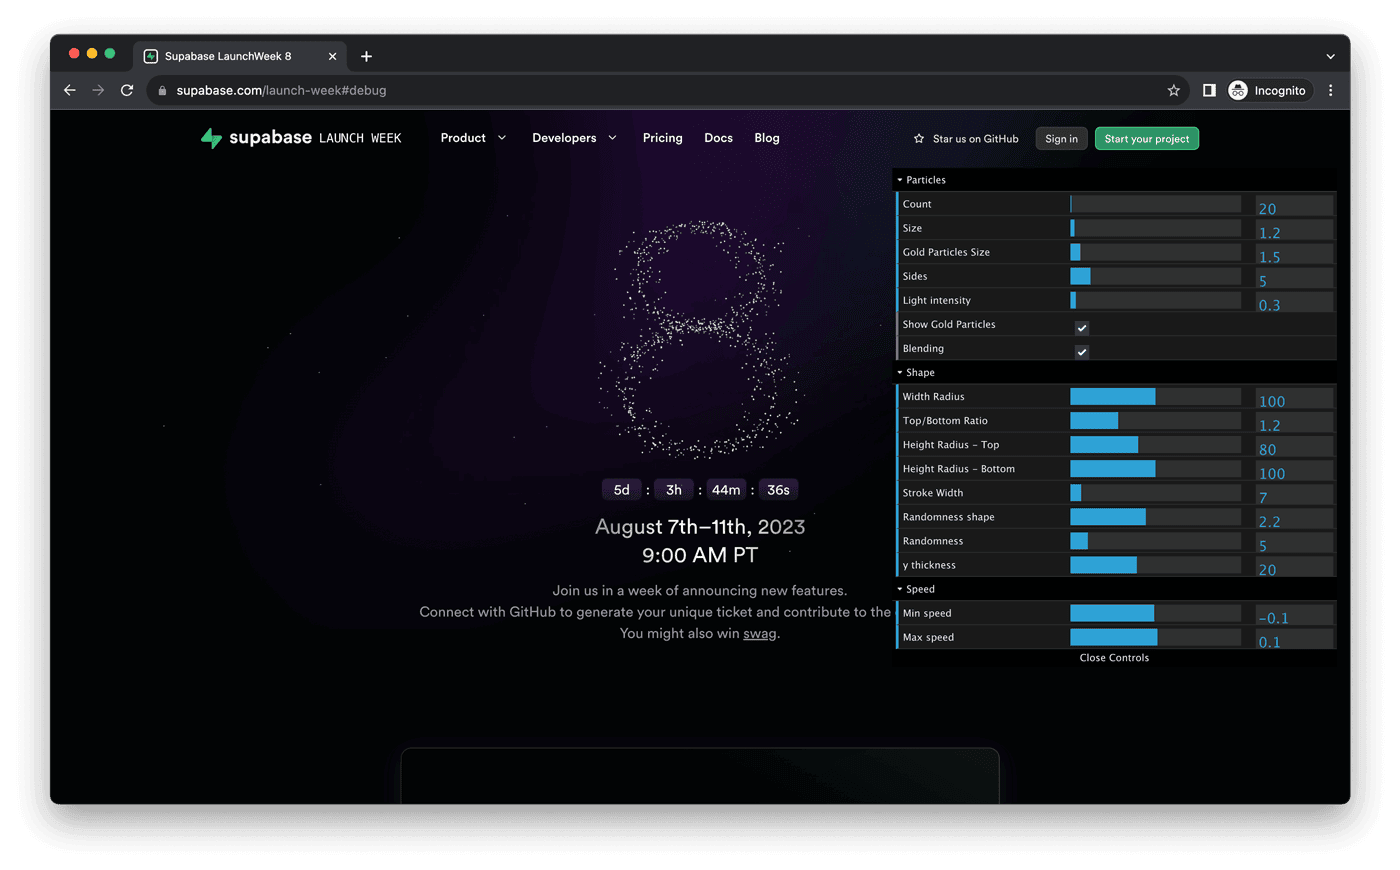This screenshot has width=1400, height=870.
Task: Open the swag link
Action: pyautogui.click(x=760, y=633)
